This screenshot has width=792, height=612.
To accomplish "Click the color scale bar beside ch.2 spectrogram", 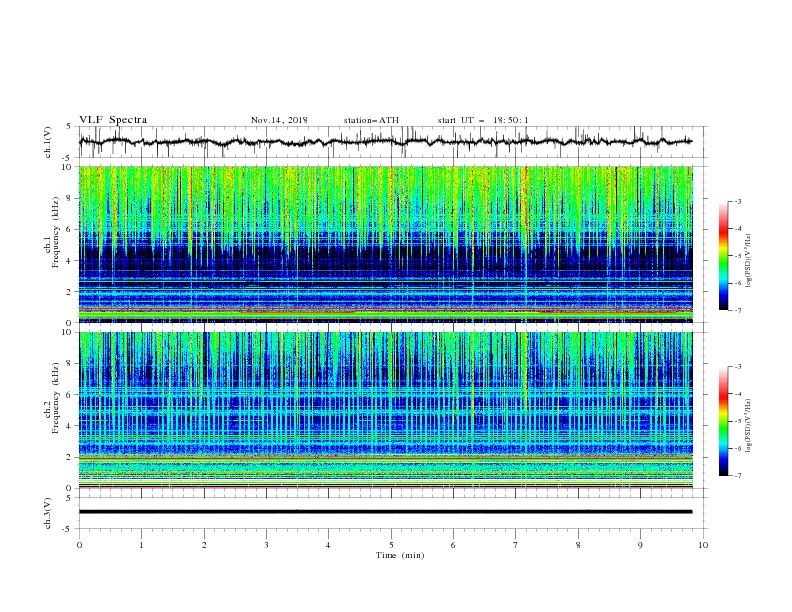I will point(723,421).
